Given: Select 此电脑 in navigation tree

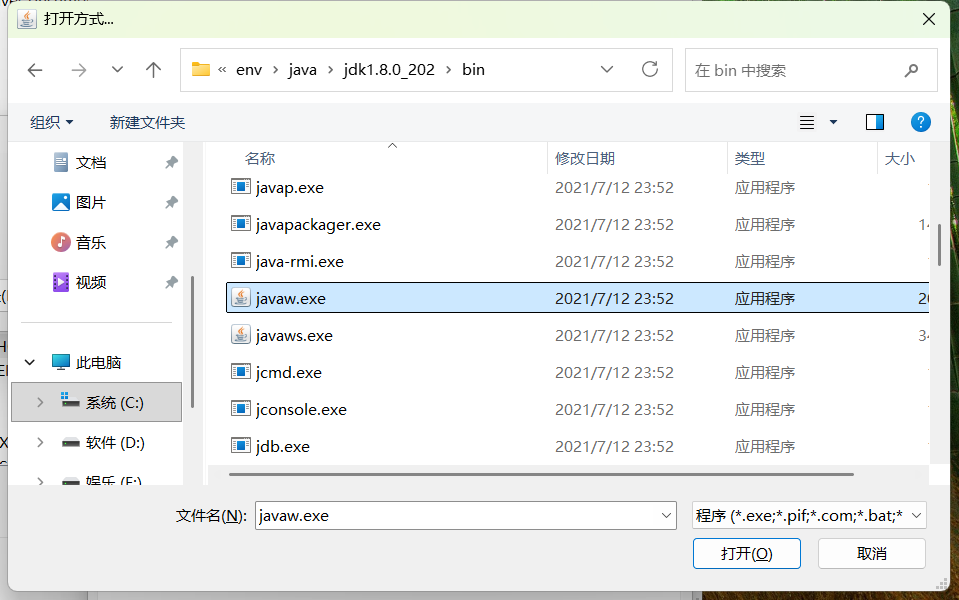Looking at the screenshot, I should tap(98, 363).
